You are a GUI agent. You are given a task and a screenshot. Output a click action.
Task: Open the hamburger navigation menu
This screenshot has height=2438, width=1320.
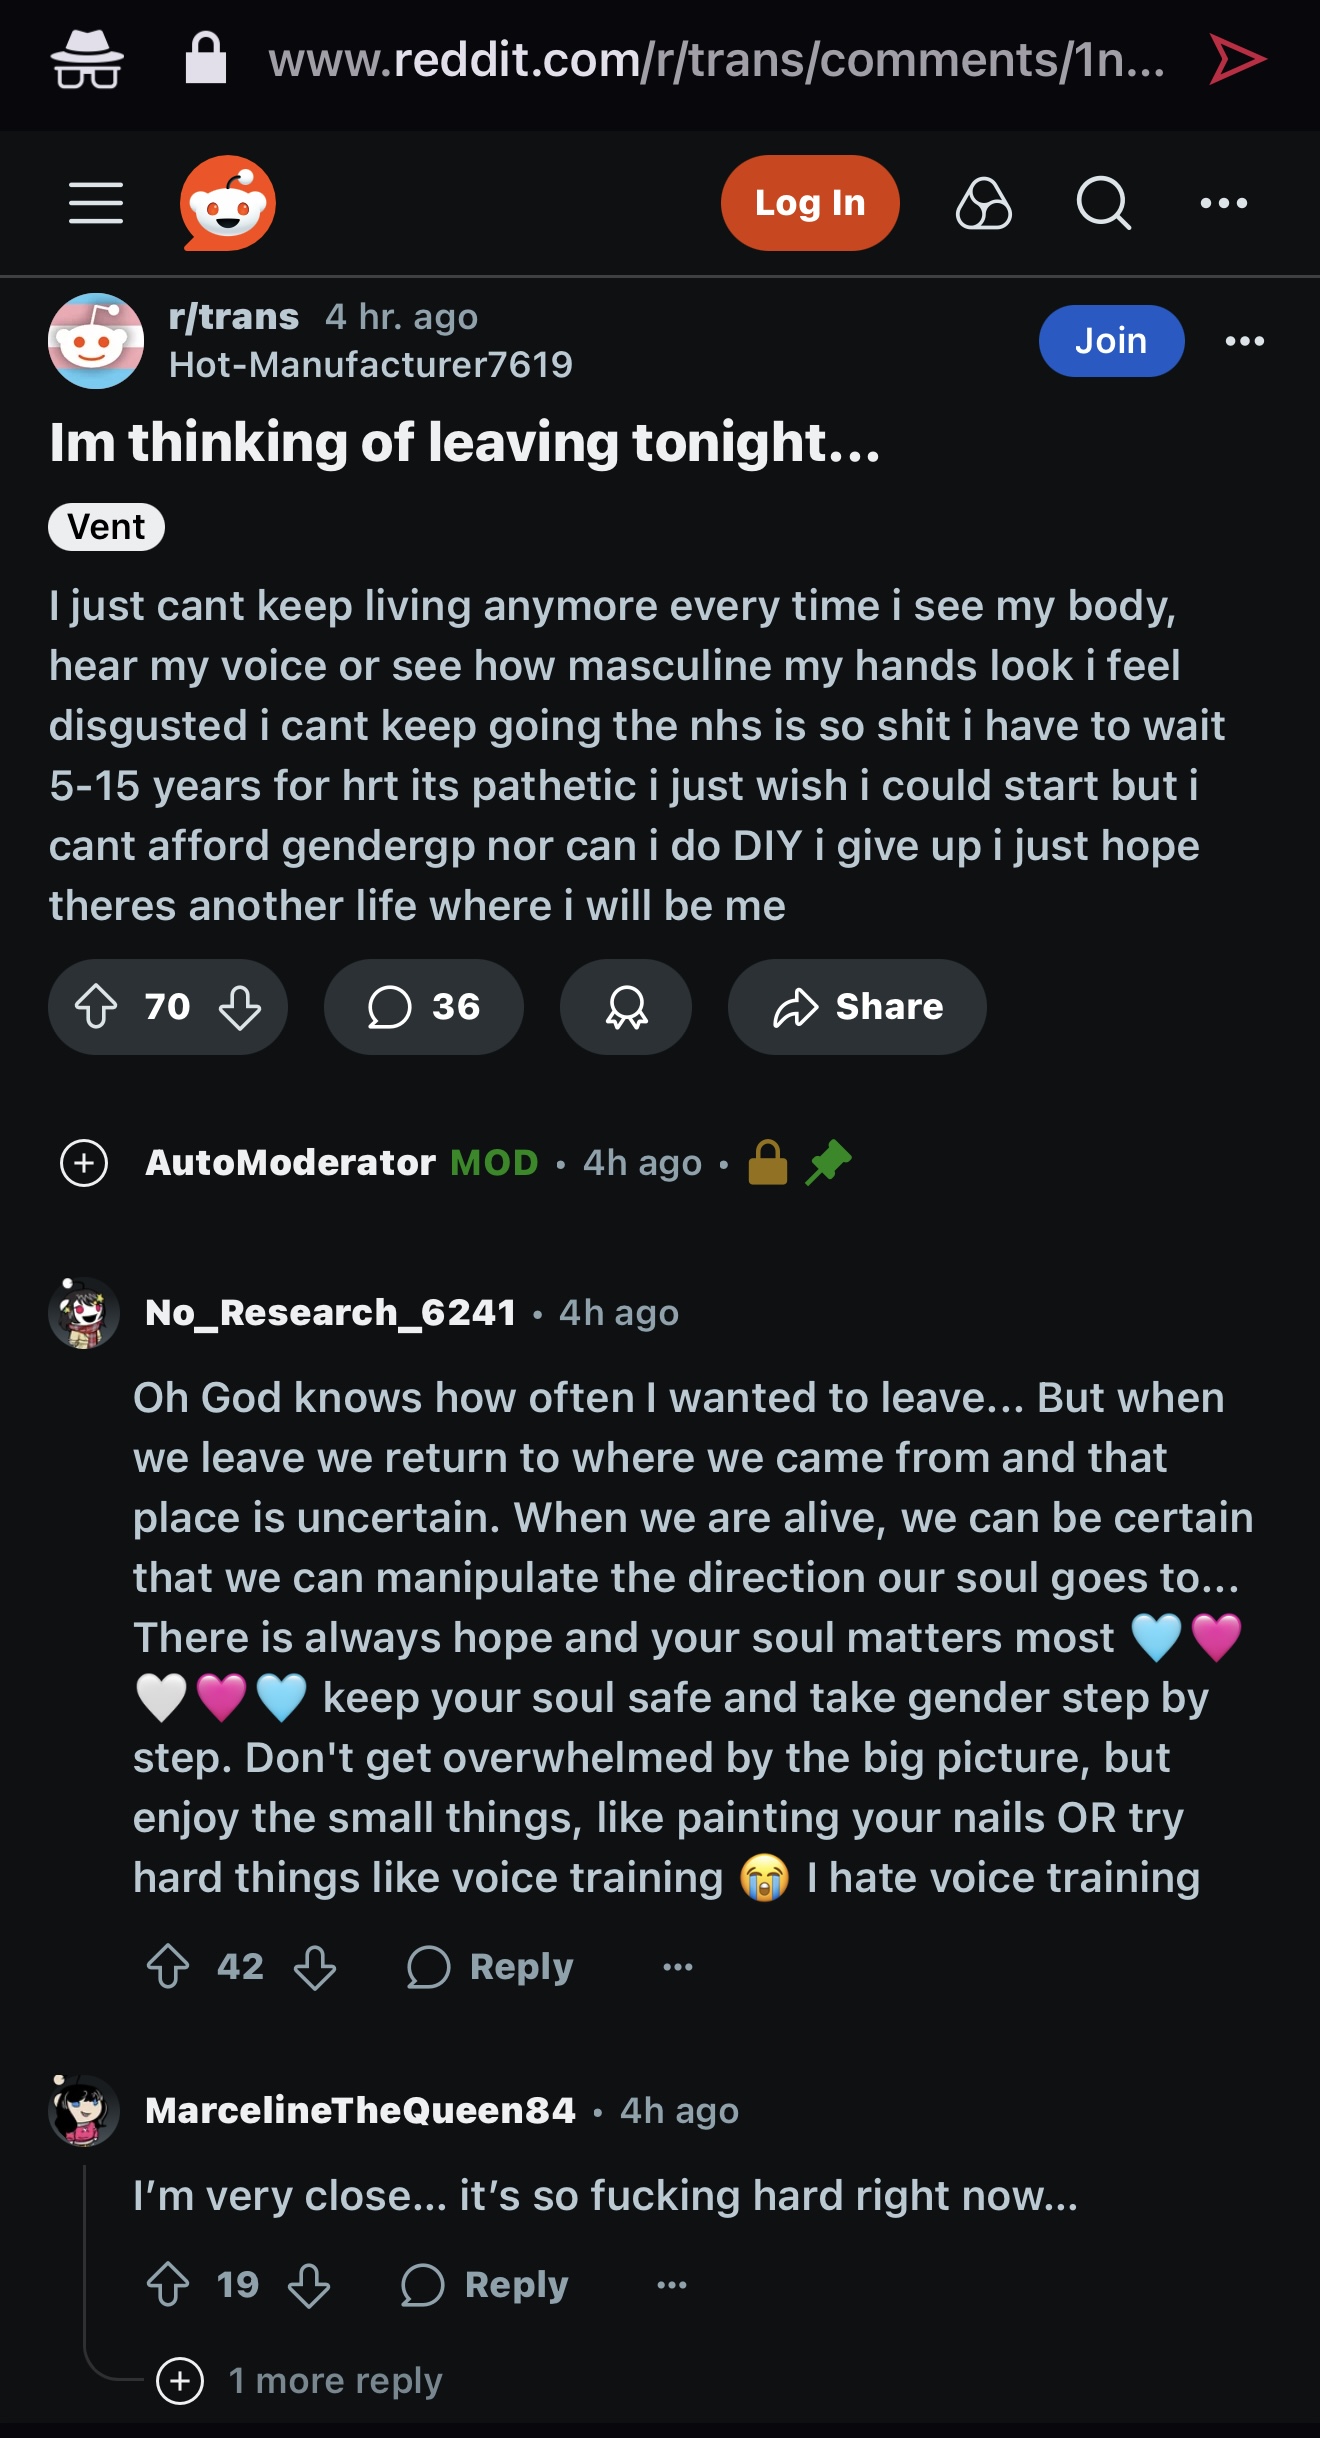[x=96, y=203]
